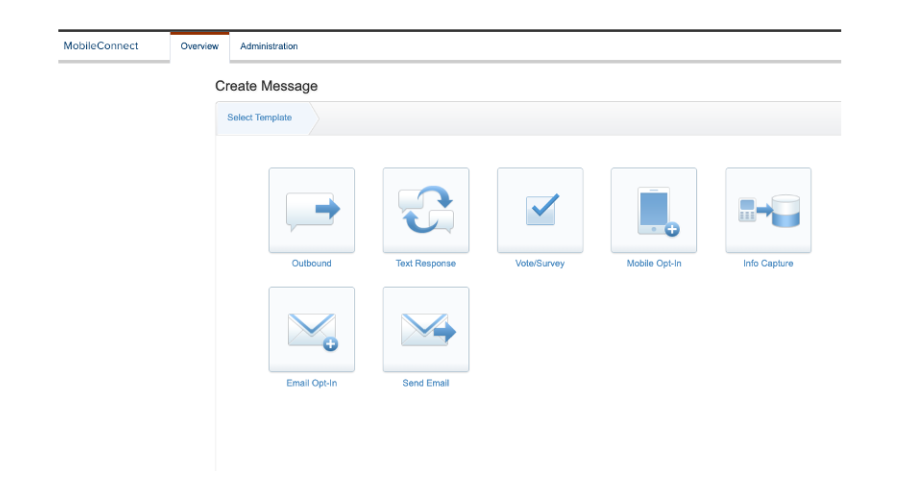Click the Info Capture label link
The height and width of the screenshot is (500, 900).
[x=768, y=263]
